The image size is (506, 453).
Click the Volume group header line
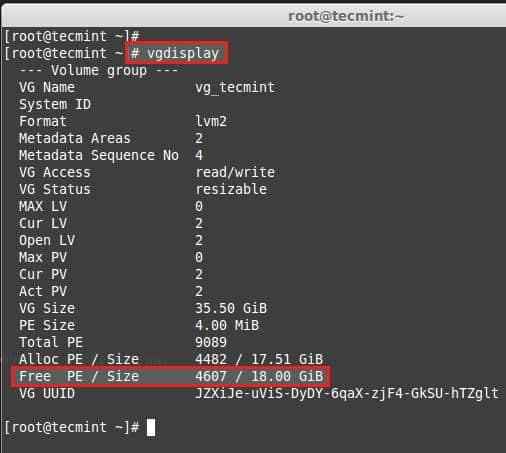coord(99,71)
